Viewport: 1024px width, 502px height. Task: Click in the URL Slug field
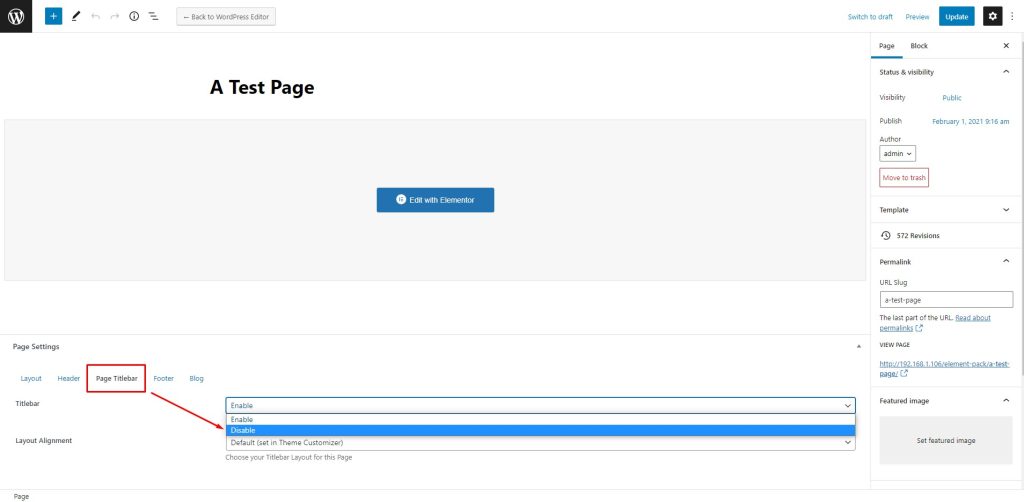946,300
